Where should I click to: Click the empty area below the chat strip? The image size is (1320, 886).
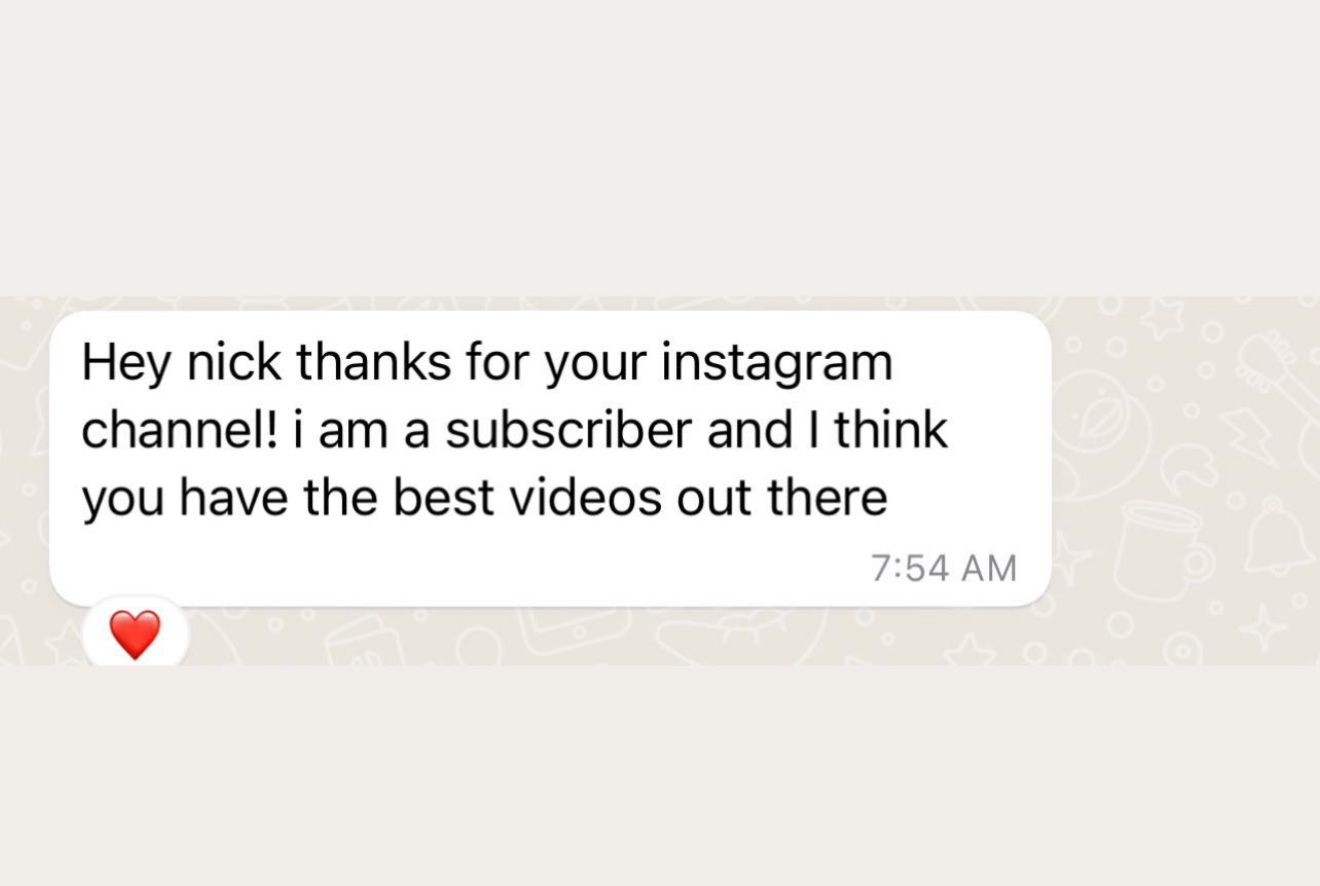(660, 776)
